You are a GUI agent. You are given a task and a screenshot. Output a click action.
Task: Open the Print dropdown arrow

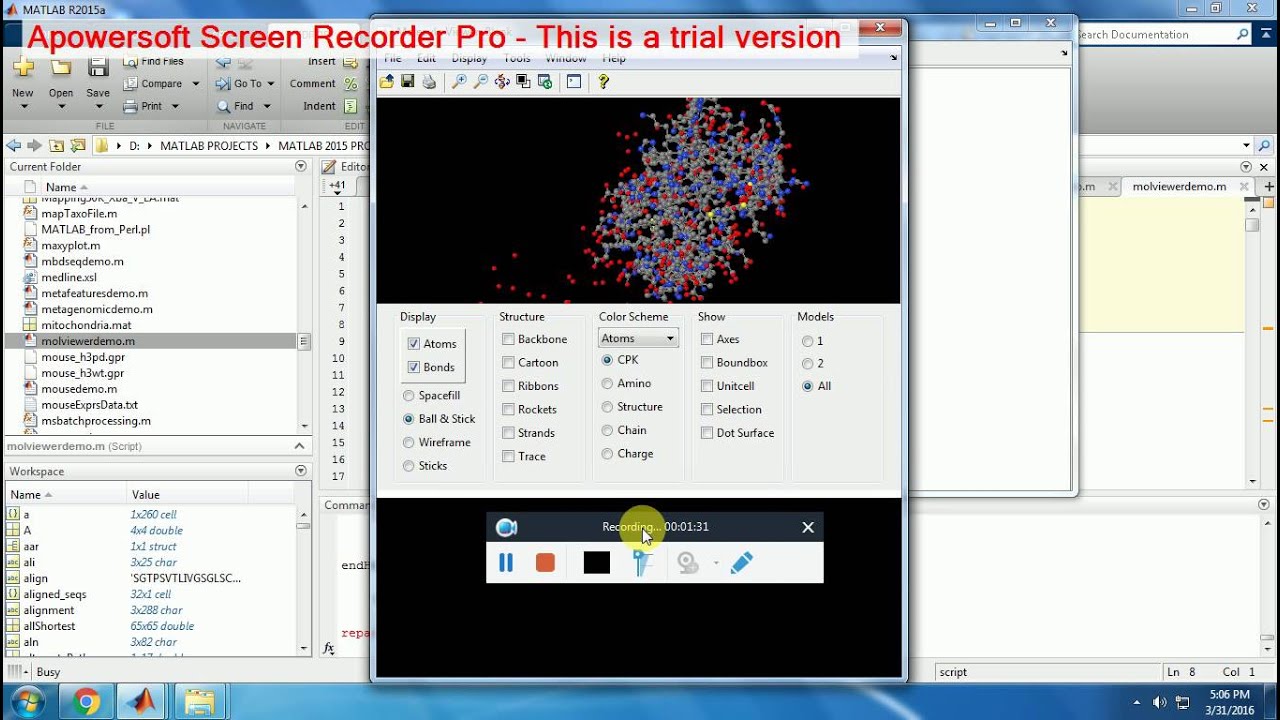(x=175, y=106)
